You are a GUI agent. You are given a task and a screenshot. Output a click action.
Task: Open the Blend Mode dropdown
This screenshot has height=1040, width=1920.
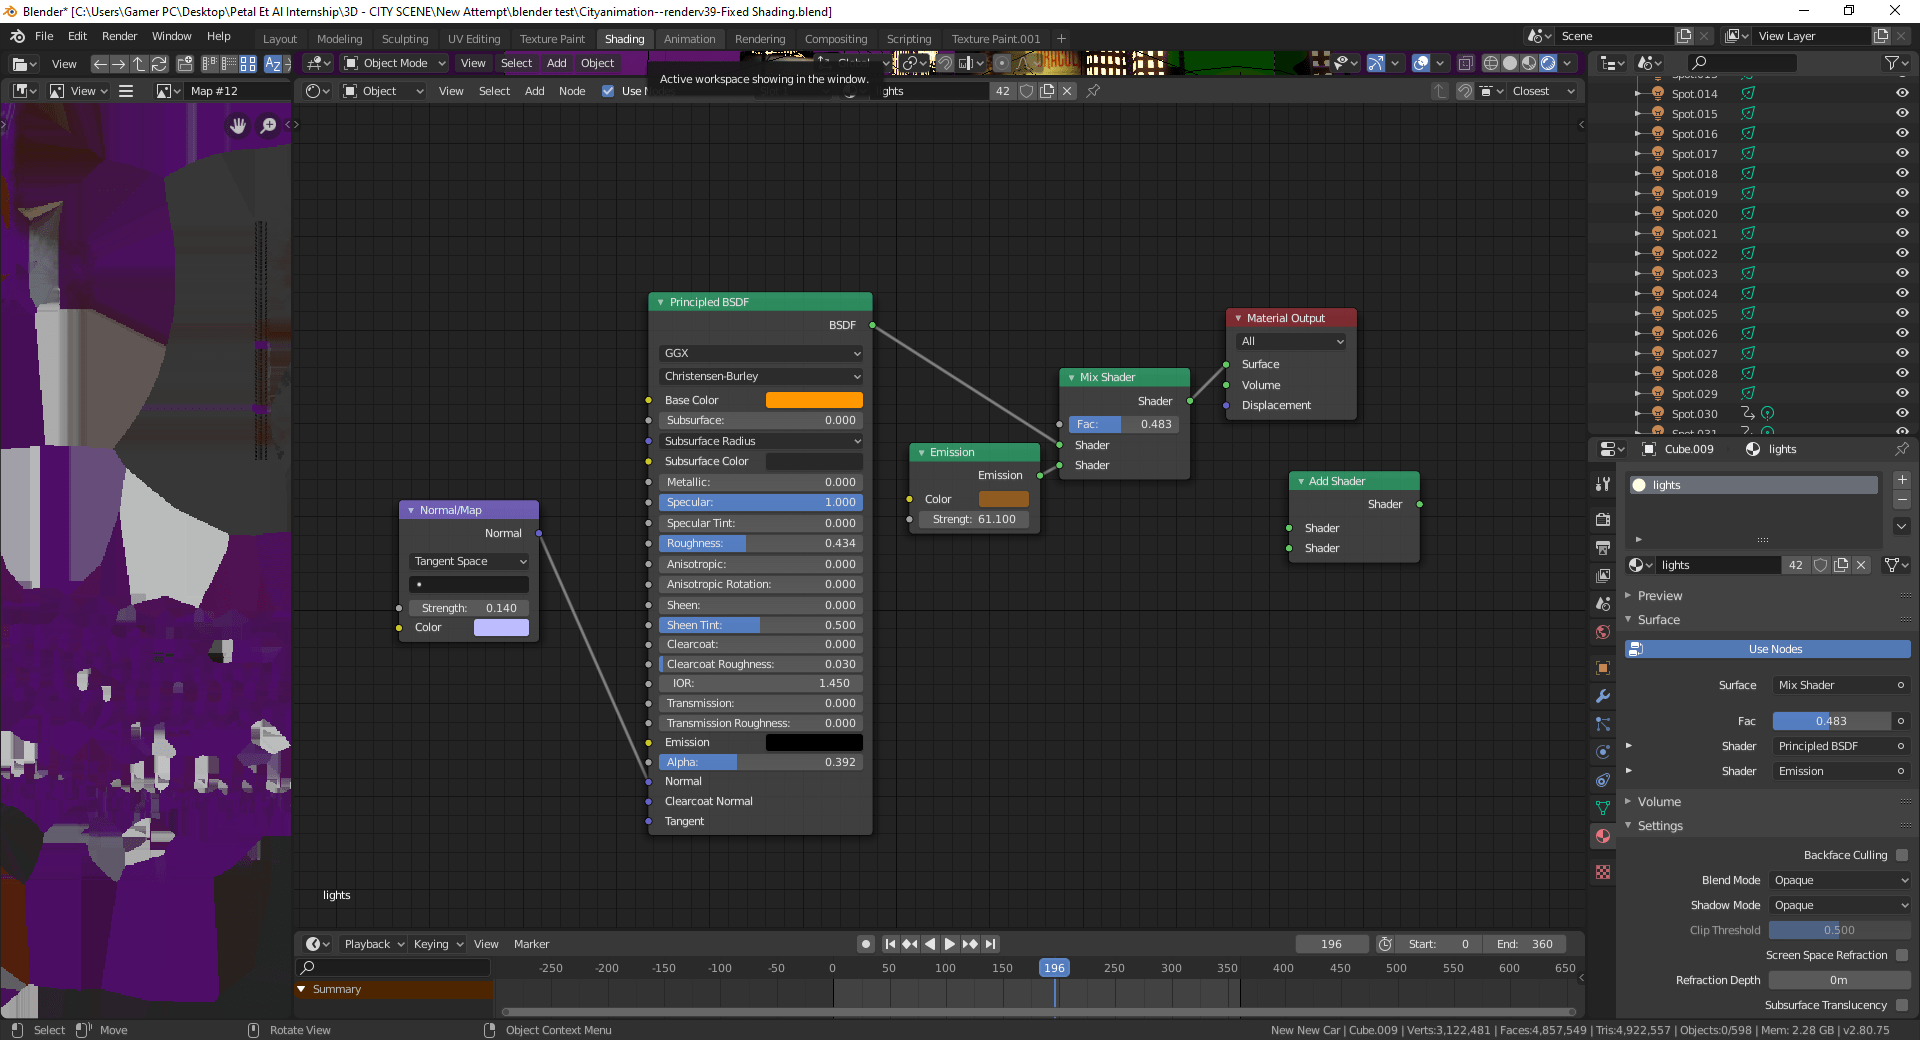pyautogui.click(x=1839, y=880)
